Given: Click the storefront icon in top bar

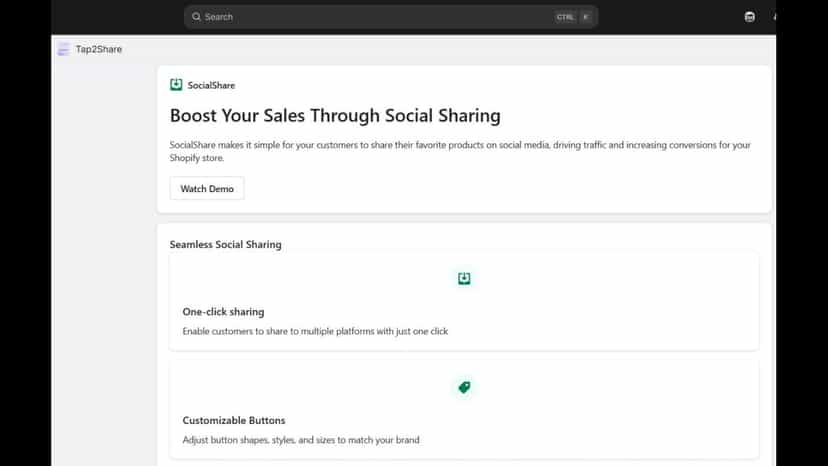Looking at the screenshot, I should pyautogui.click(x=749, y=17).
